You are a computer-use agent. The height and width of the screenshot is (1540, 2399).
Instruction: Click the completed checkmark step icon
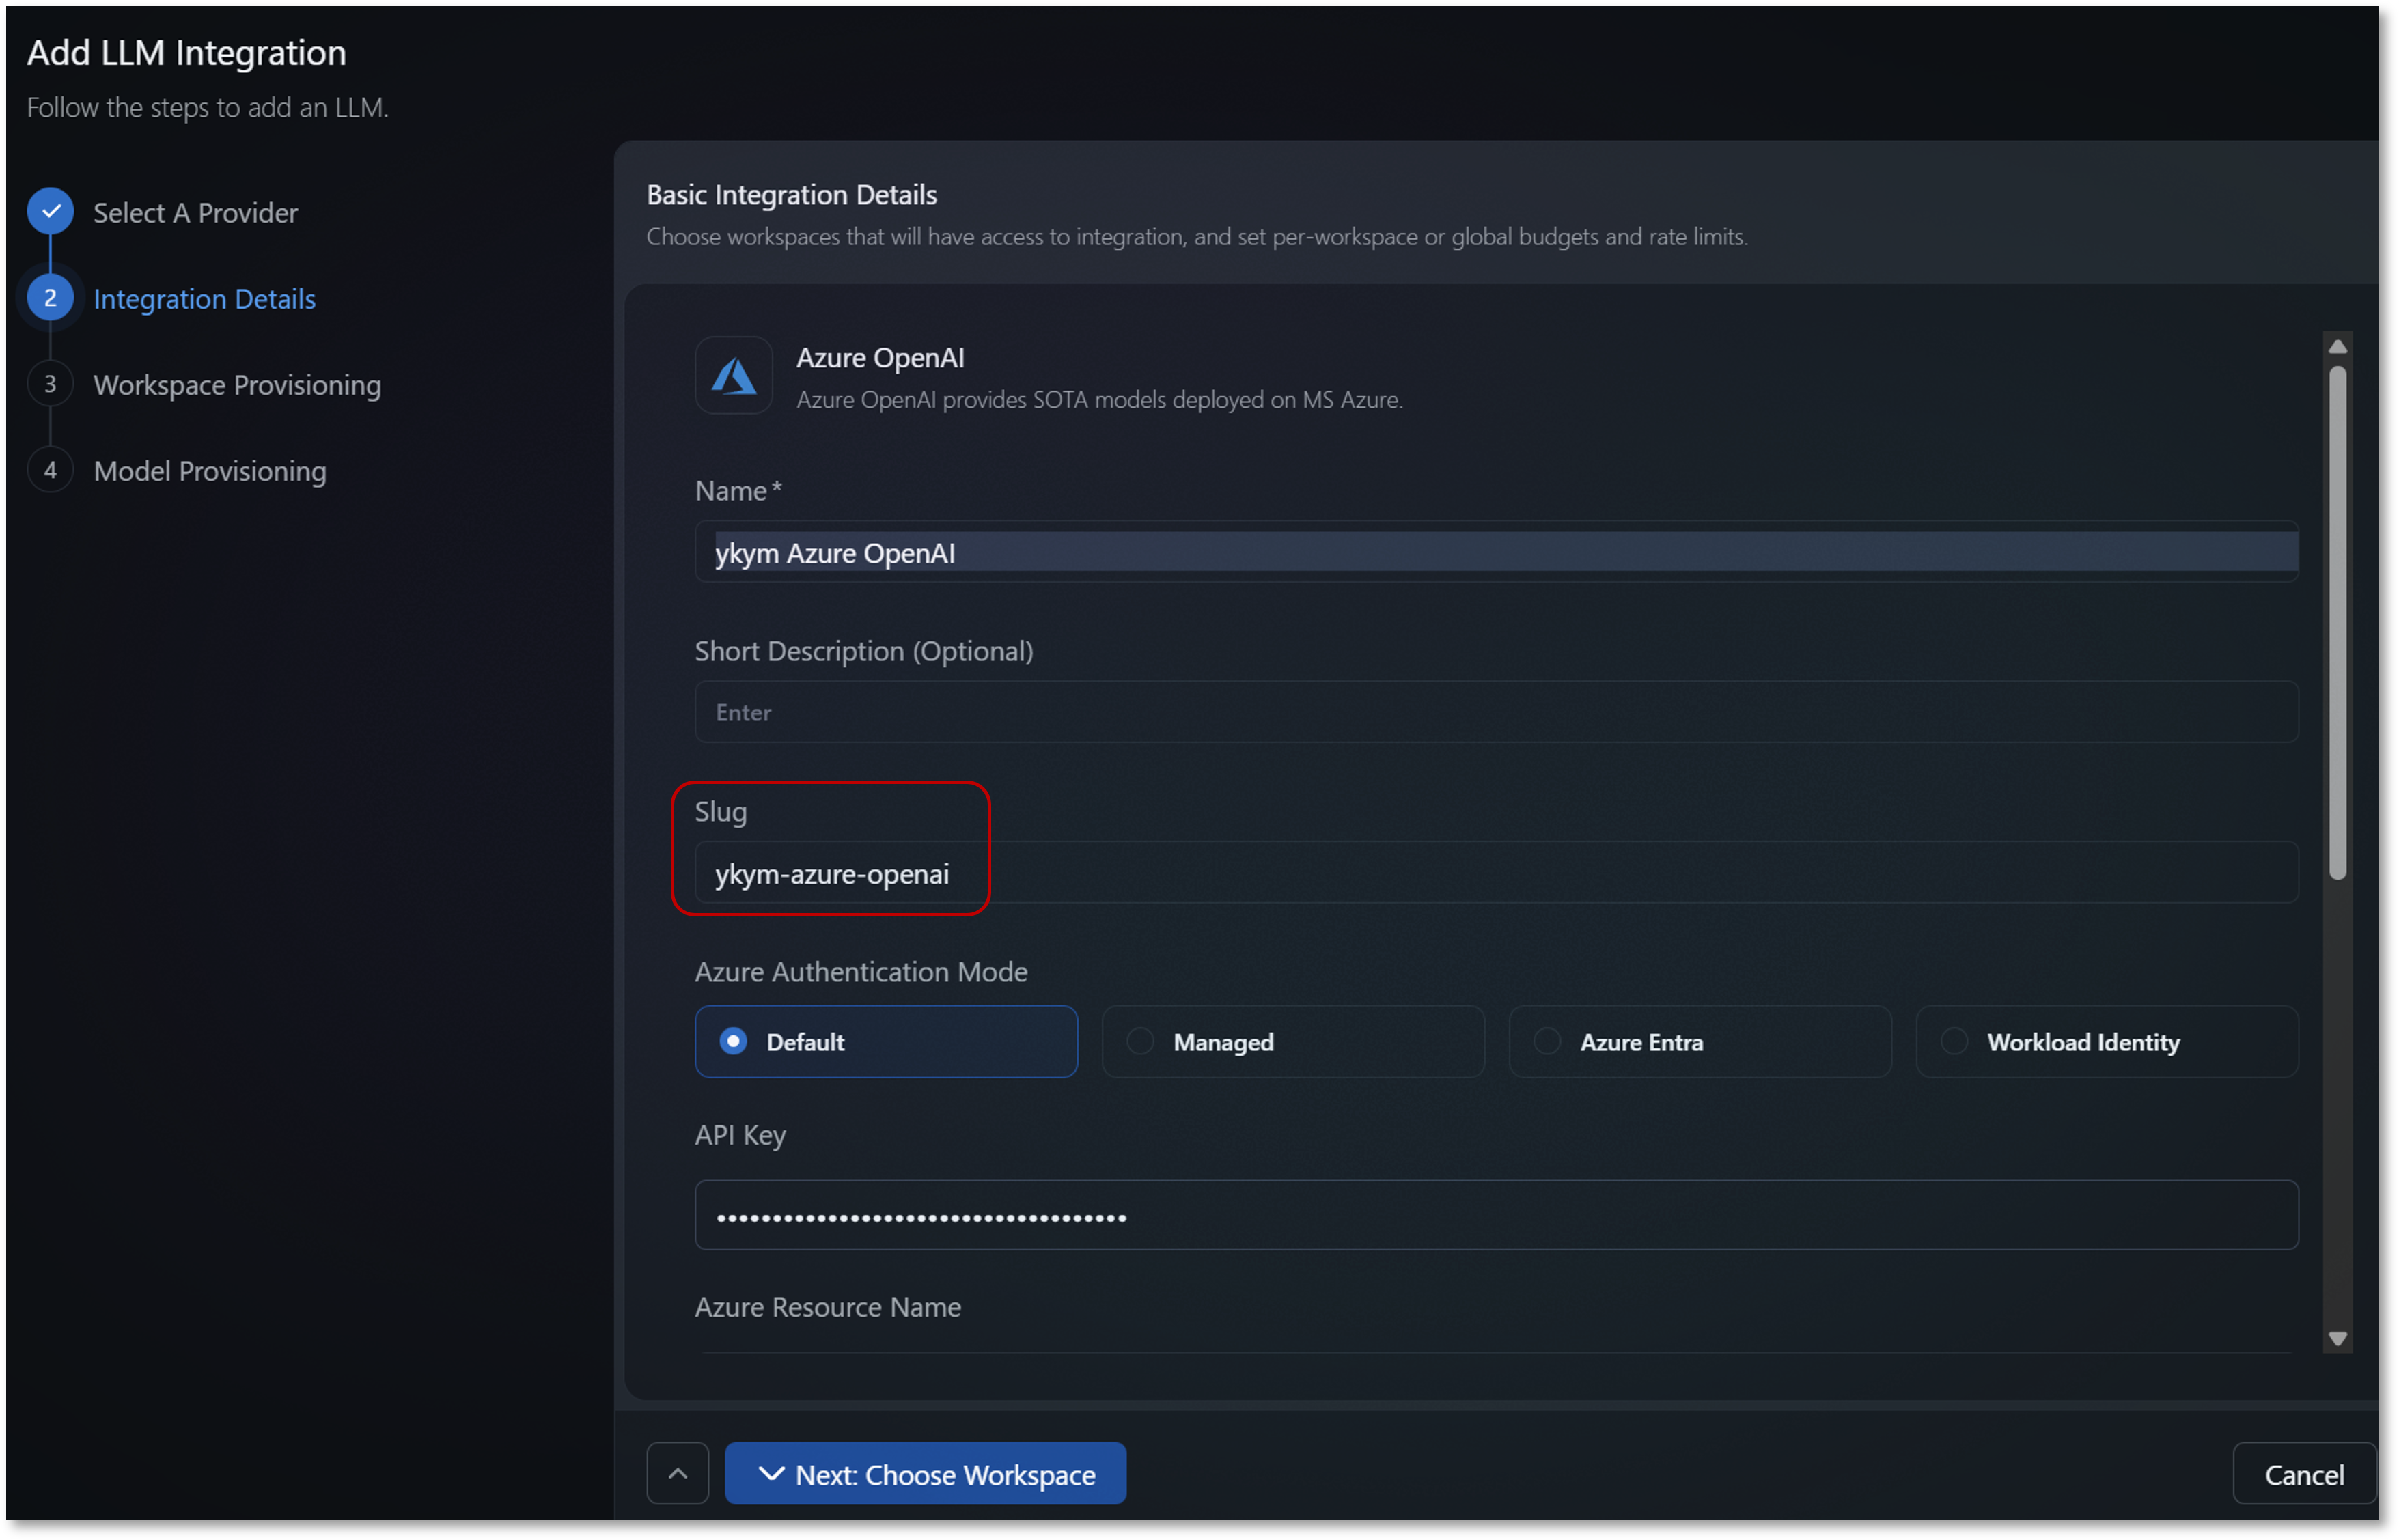[50, 211]
